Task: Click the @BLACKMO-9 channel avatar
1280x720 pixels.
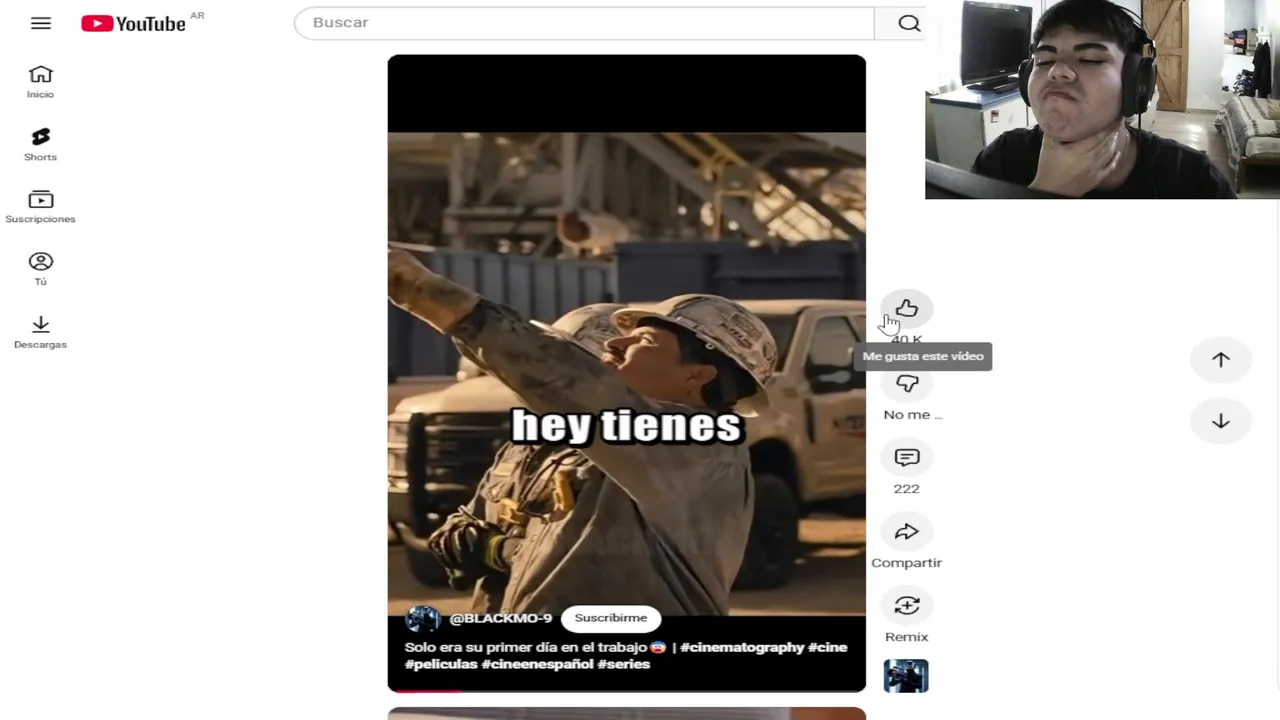Action: click(422, 619)
